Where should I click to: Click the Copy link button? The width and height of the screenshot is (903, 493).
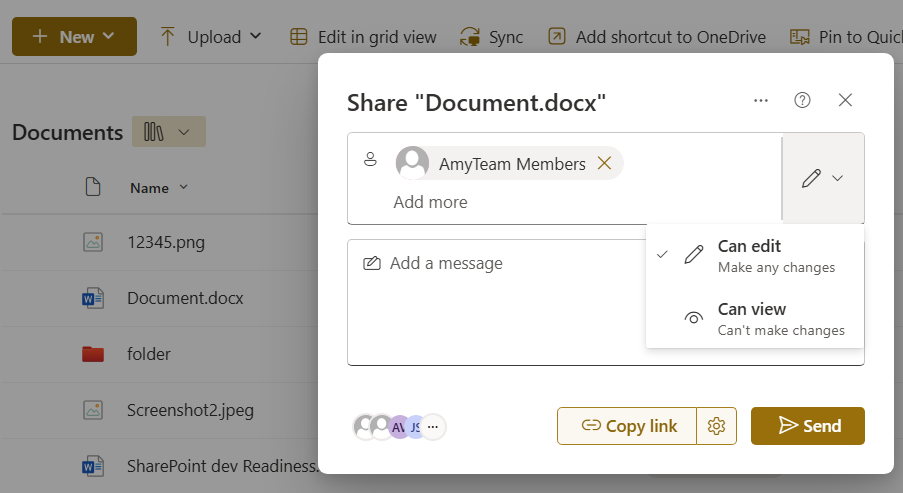[x=627, y=426]
